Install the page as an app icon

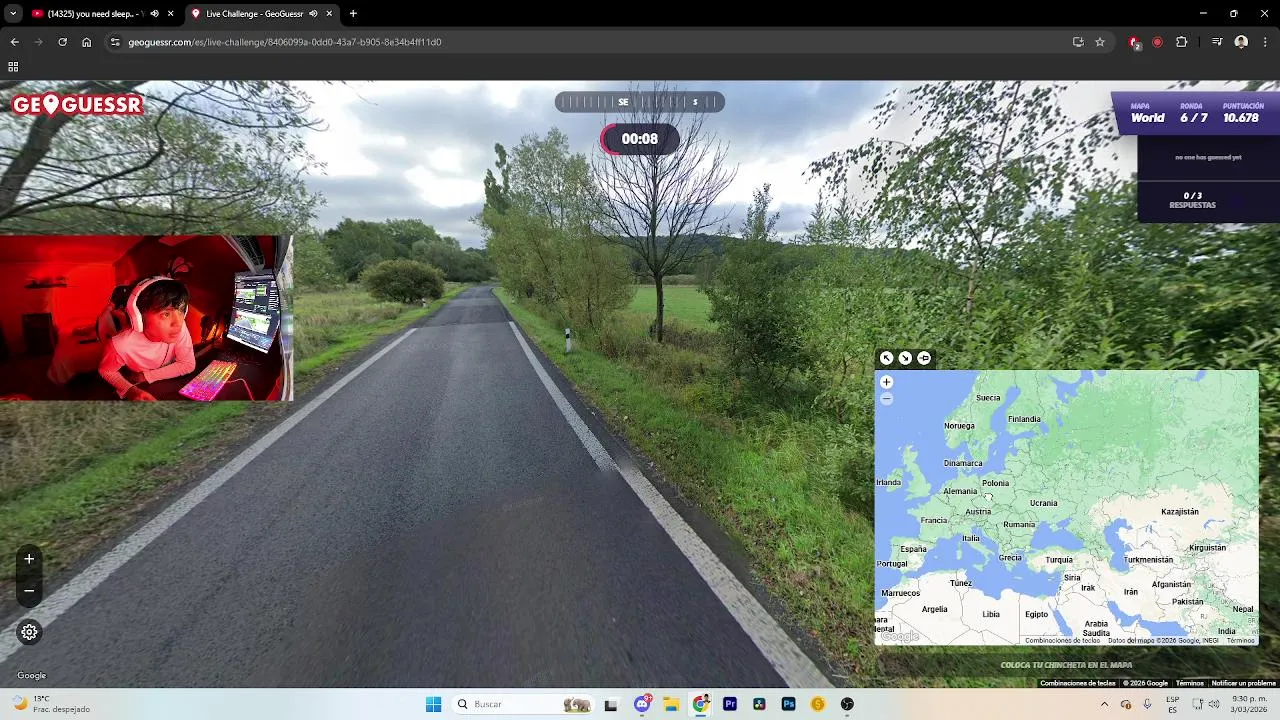tap(1078, 42)
